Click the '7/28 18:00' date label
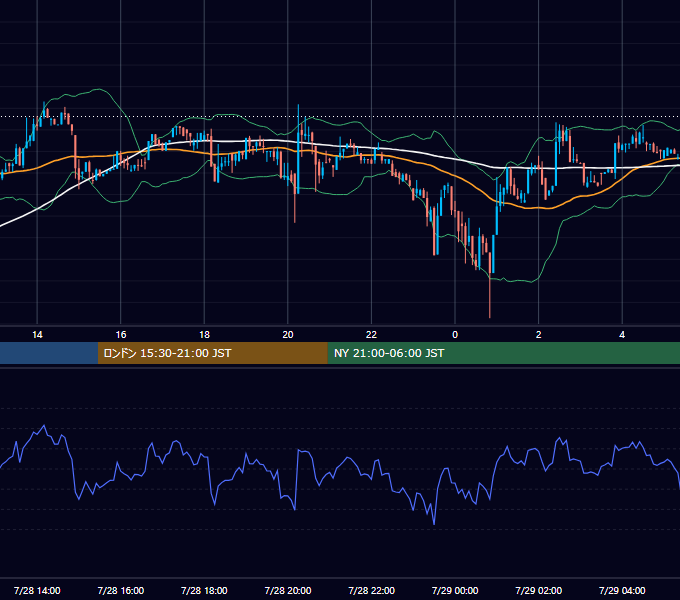Viewport: 680px width, 600px height. 204,590
